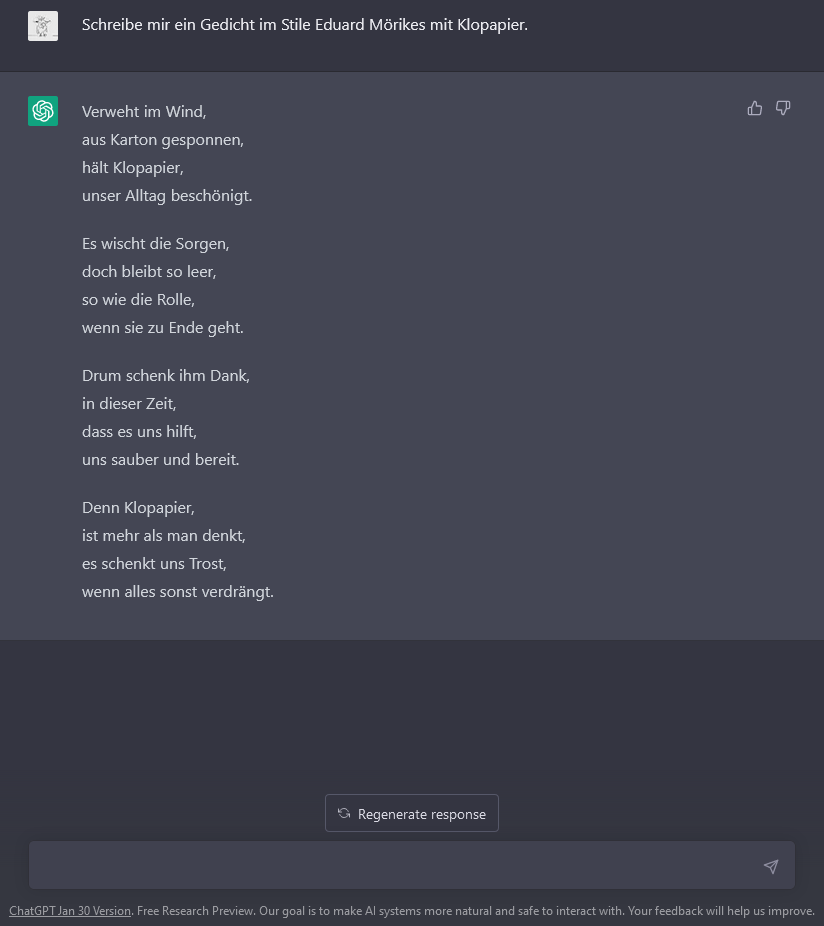Click the paper-plane send message icon
Image resolution: width=824 pixels, height=926 pixels.
pyautogui.click(x=770, y=866)
